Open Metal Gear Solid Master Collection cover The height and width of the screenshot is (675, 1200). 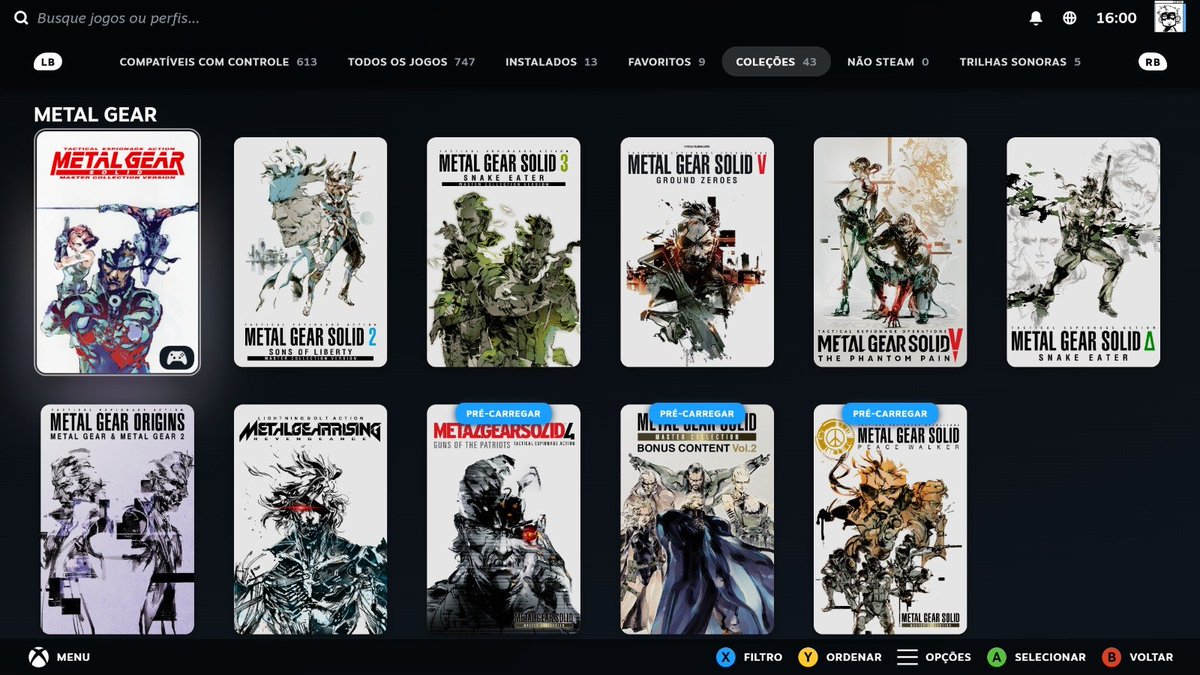pos(117,252)
